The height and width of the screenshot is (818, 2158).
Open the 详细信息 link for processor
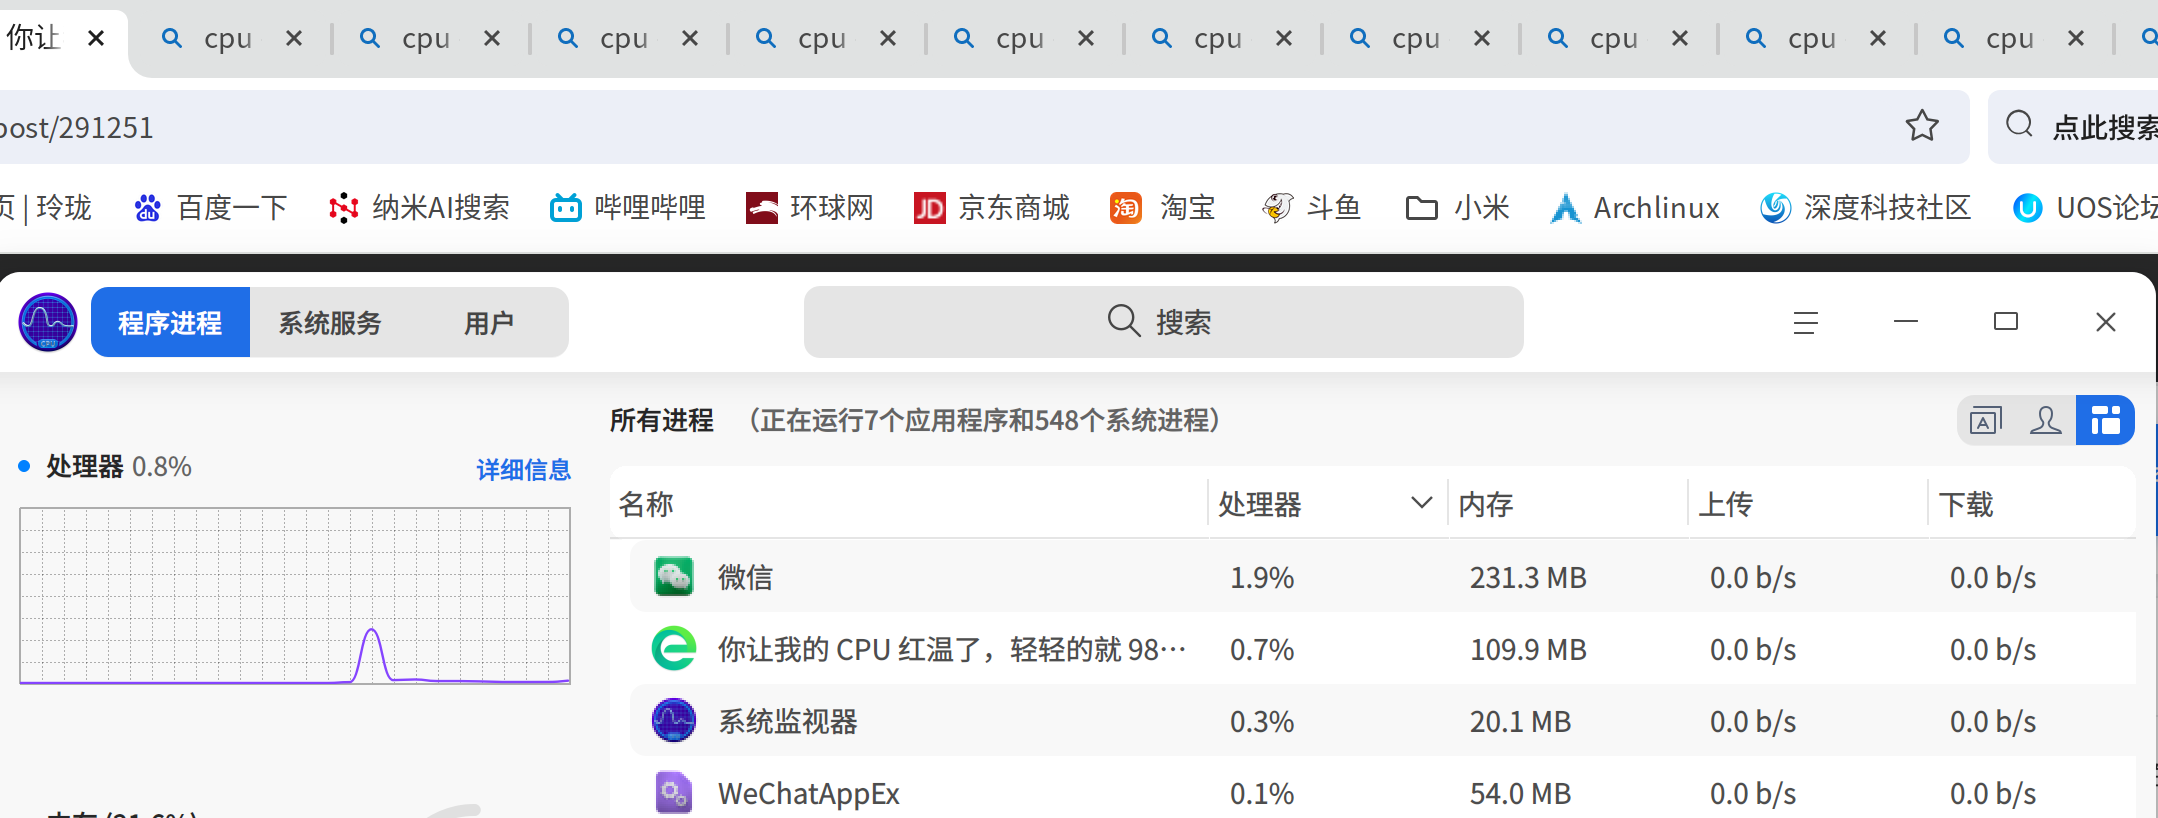pos(523,469)
